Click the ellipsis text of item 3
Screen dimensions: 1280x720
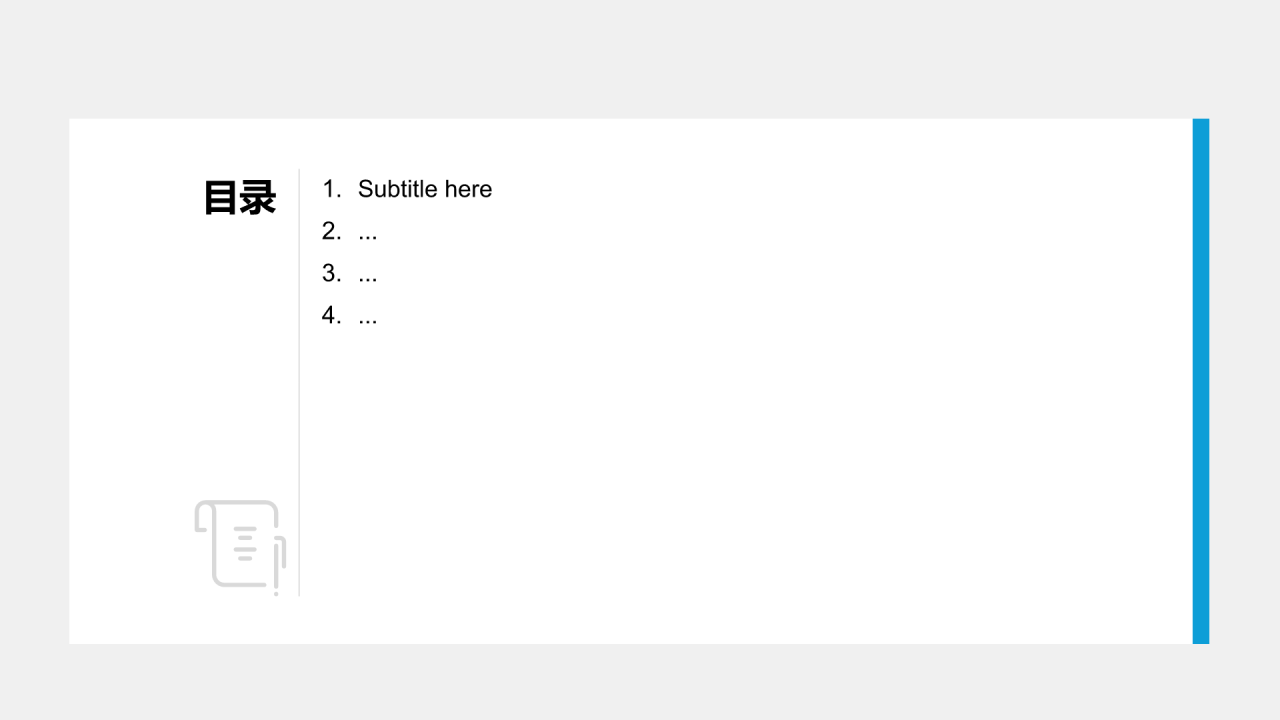tap(368, 279)
